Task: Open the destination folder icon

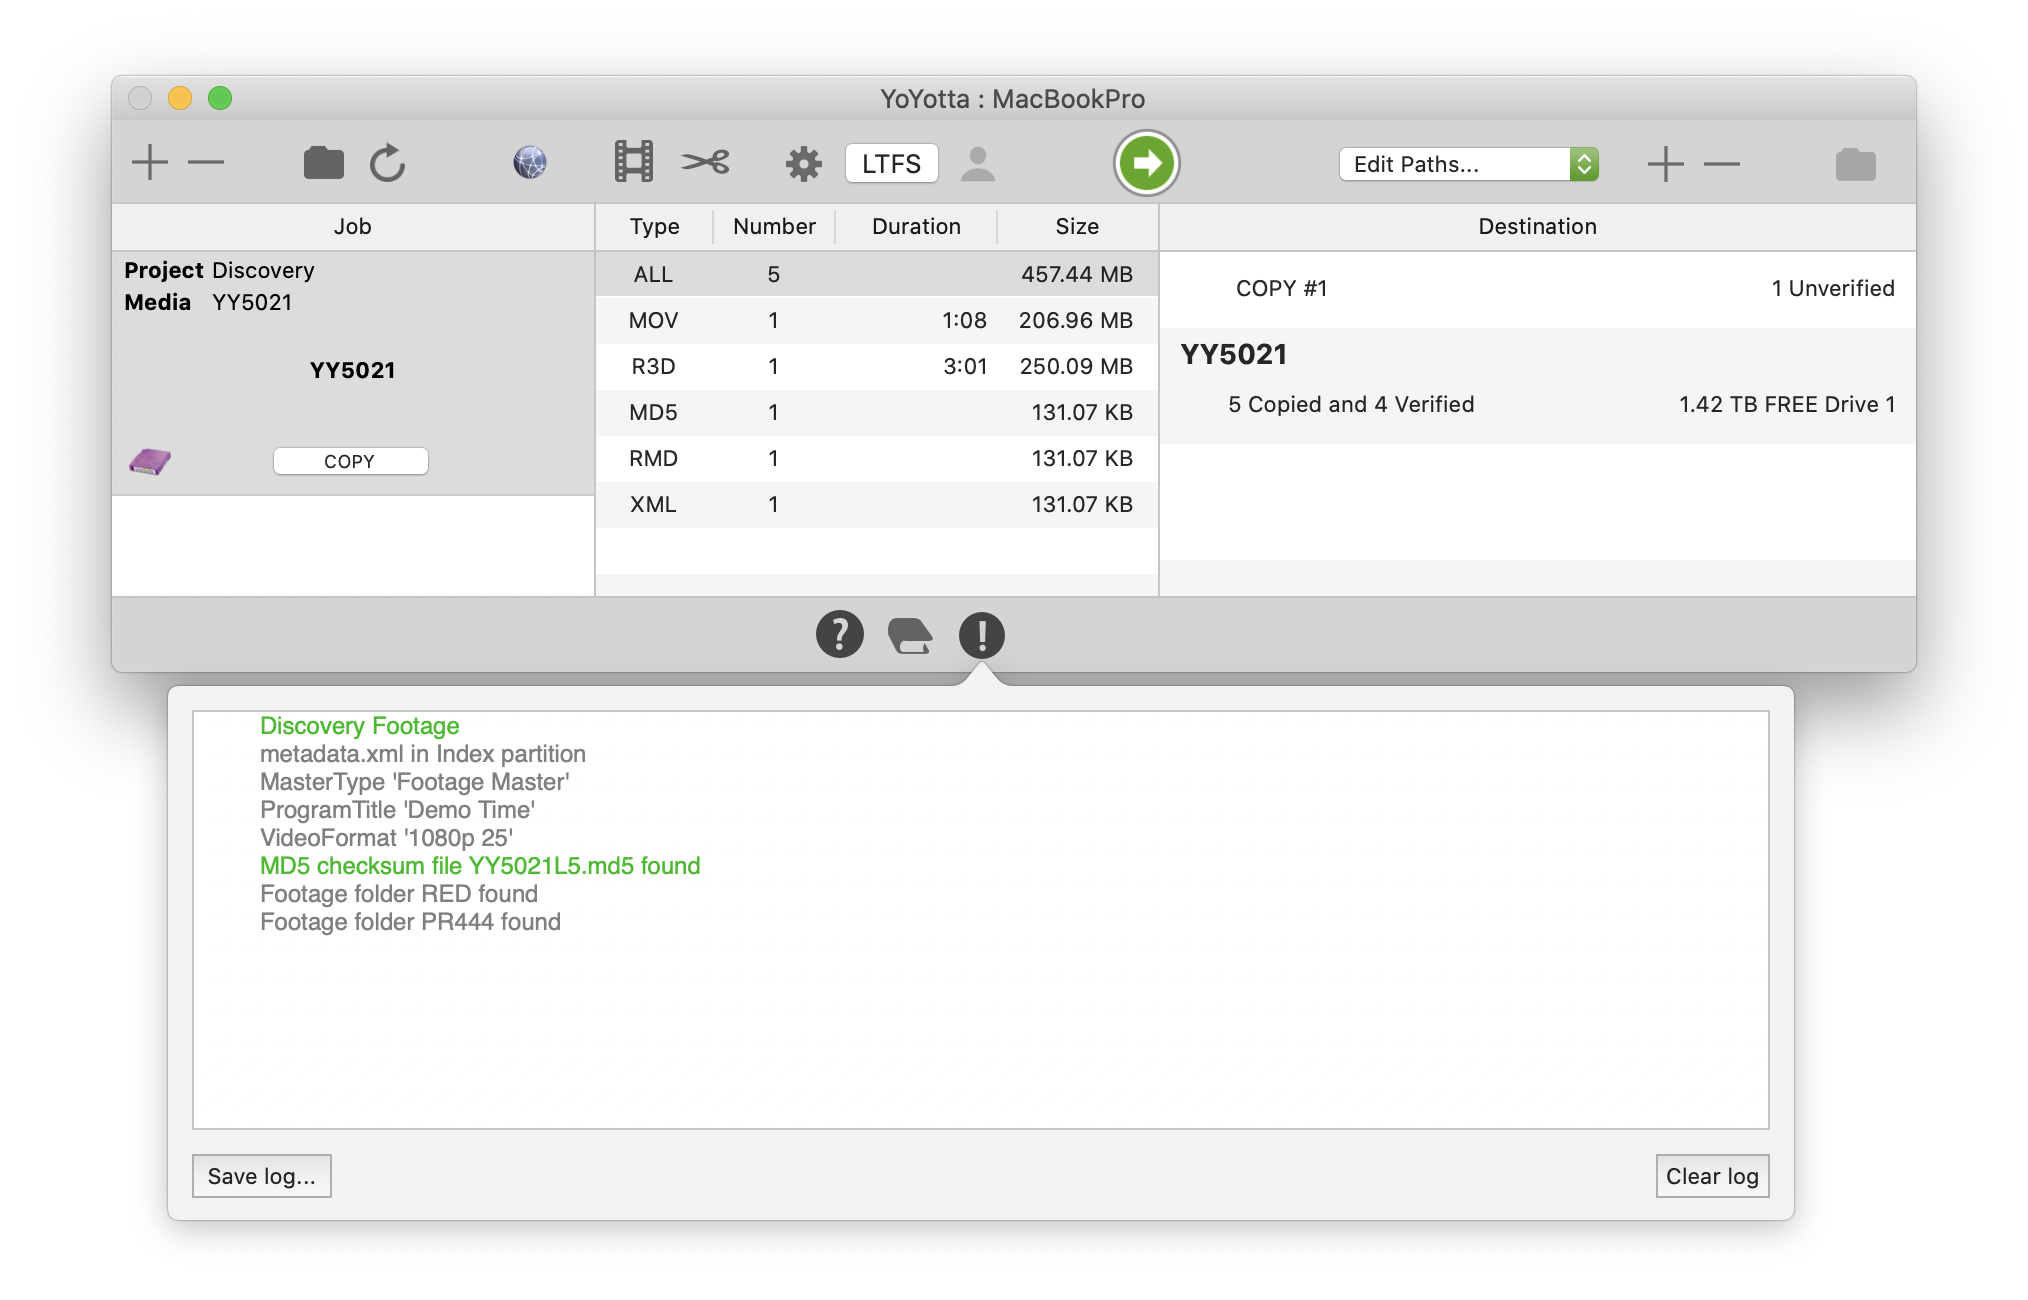Action: [1856, 164]
